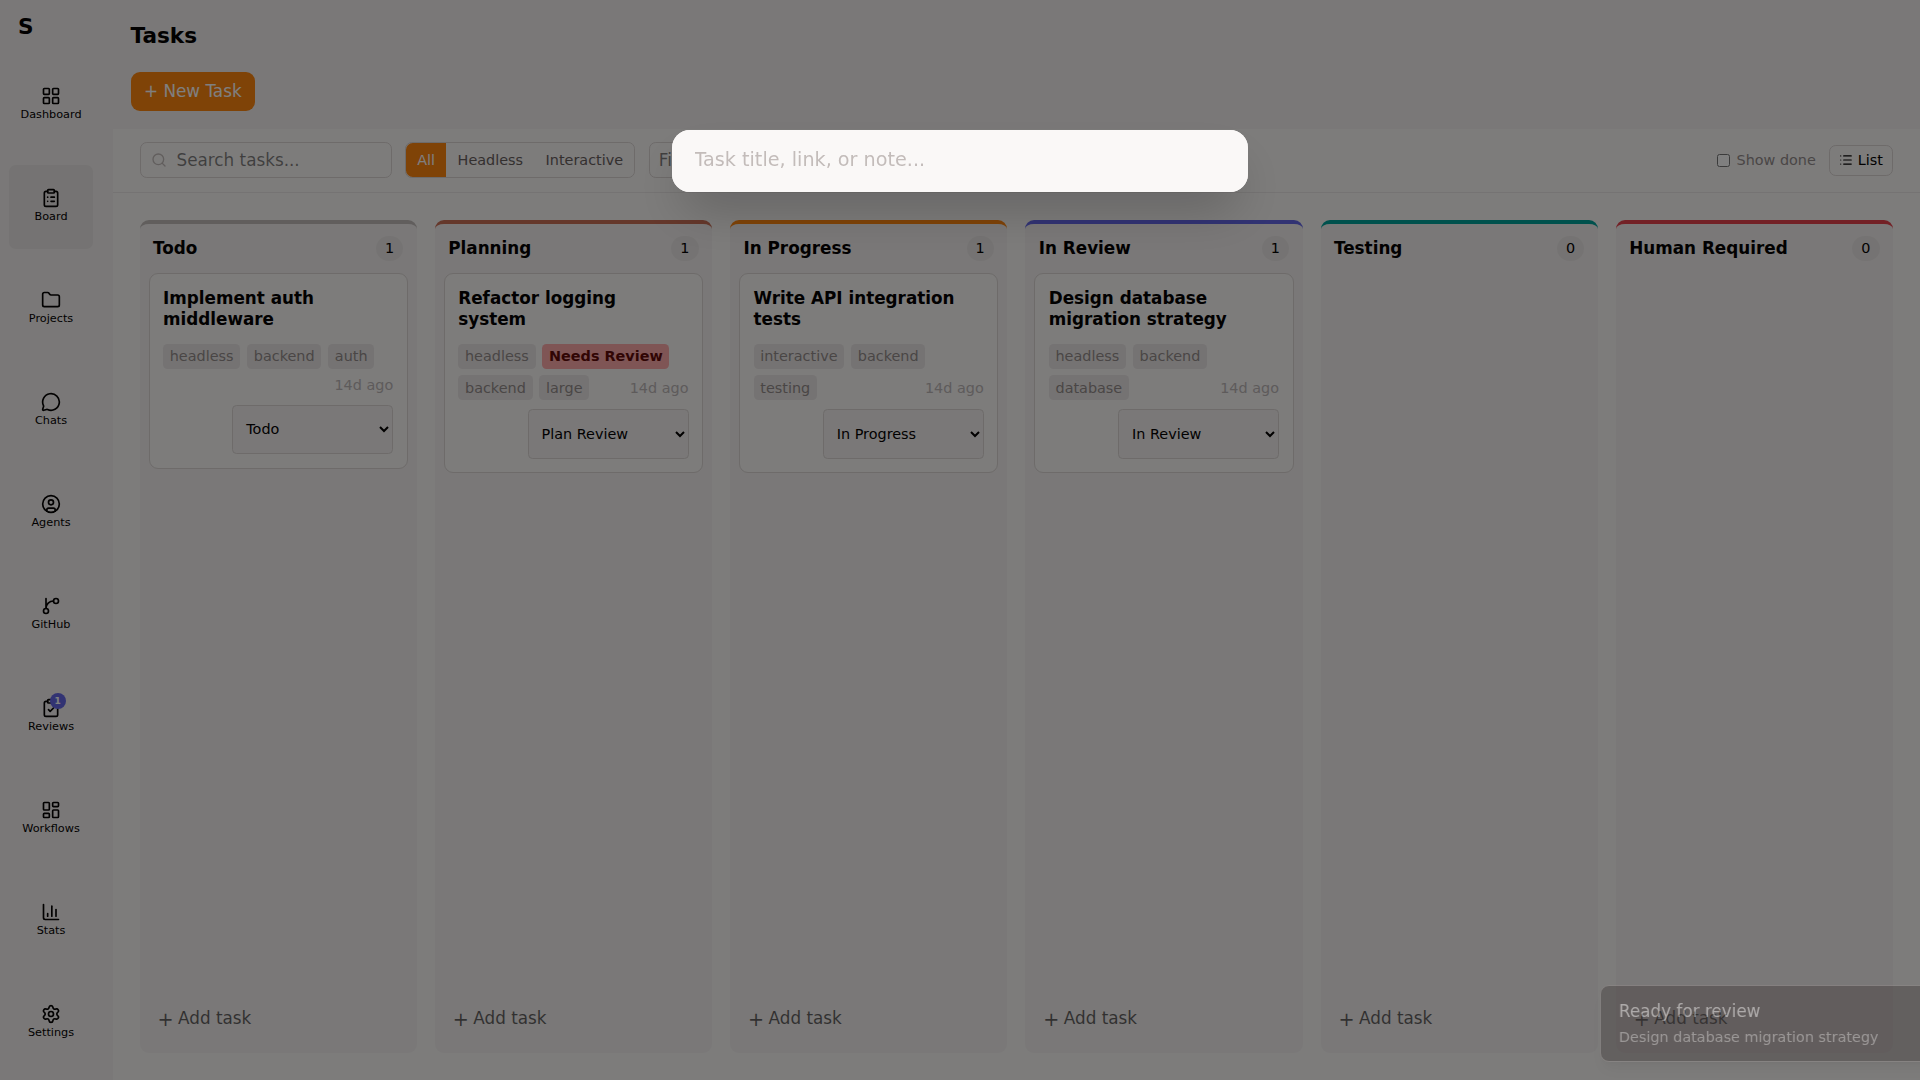1920x1080 pixels.
Task: Focus the task title quick-add input
Action: click(x=958, y=160)
